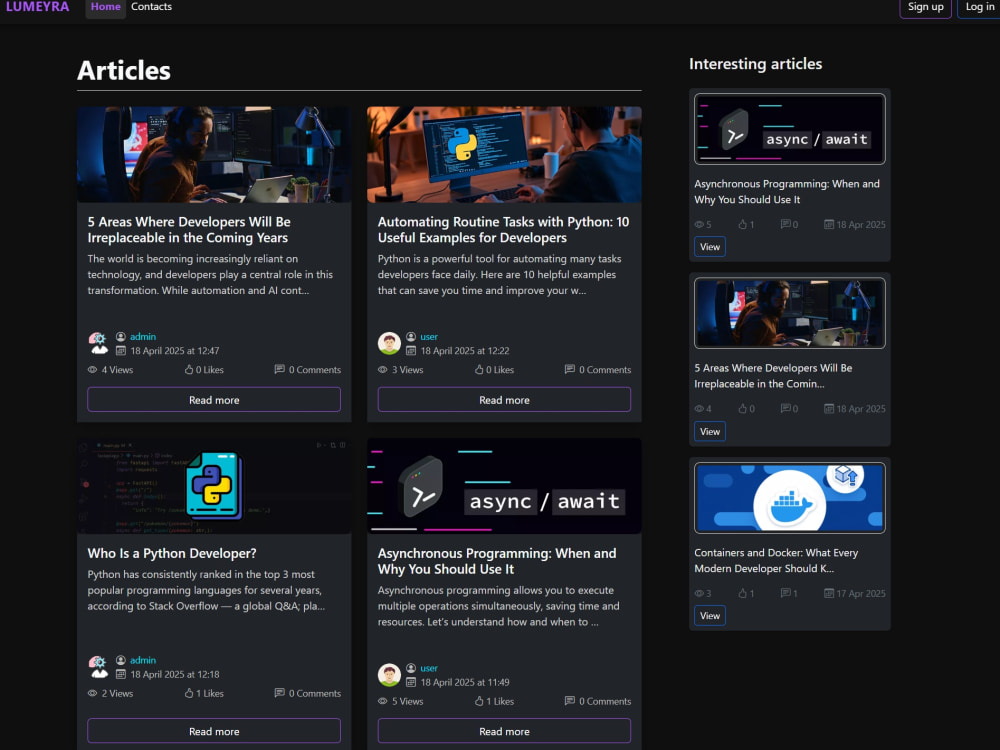Click user avatar on the 'Automating Routine Tasks' card
The width and height of the screenshot is (1000, 750).
coord(389,343)
